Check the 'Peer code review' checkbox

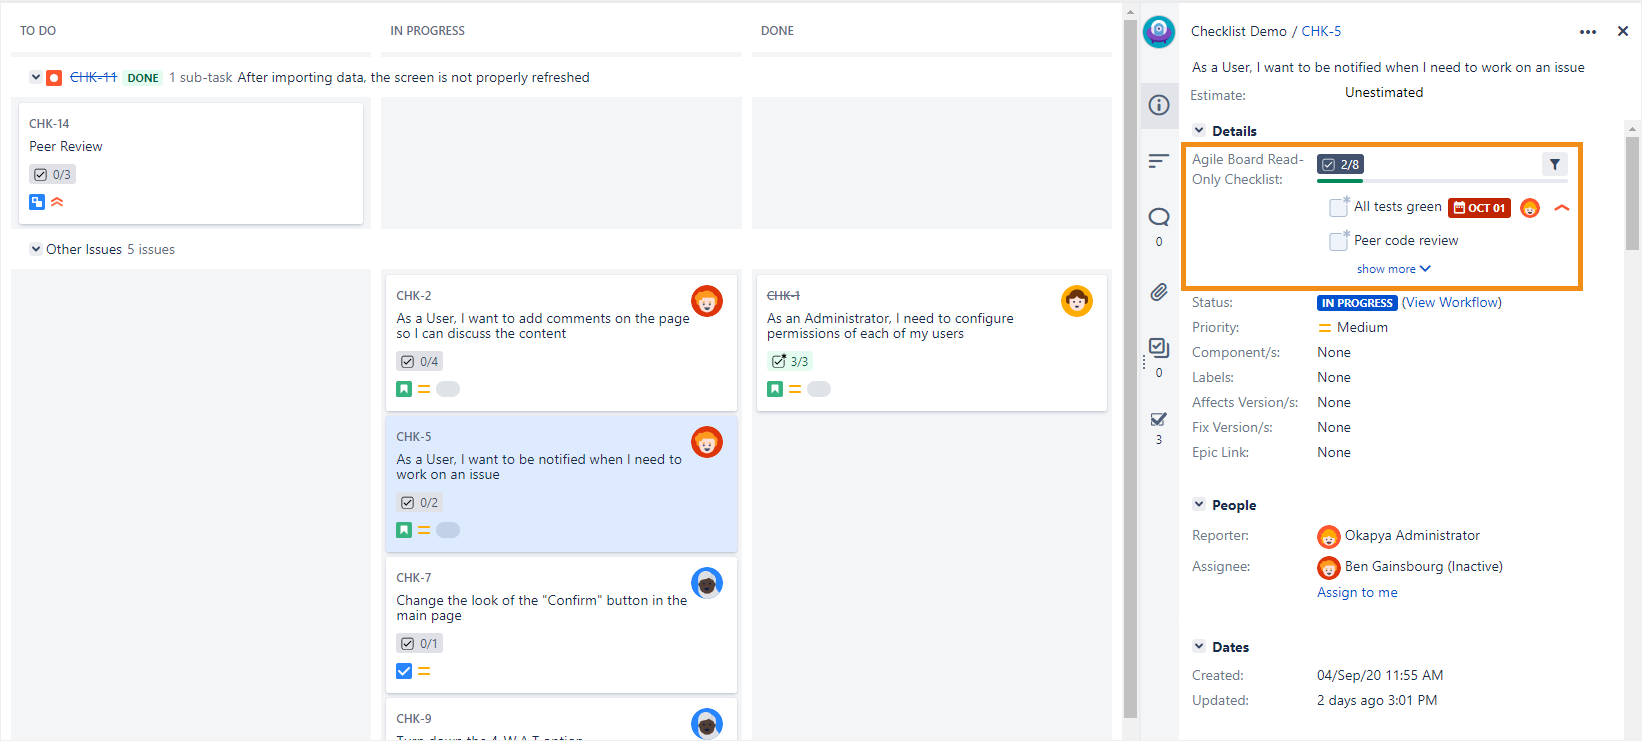(x=1338, y=241)
